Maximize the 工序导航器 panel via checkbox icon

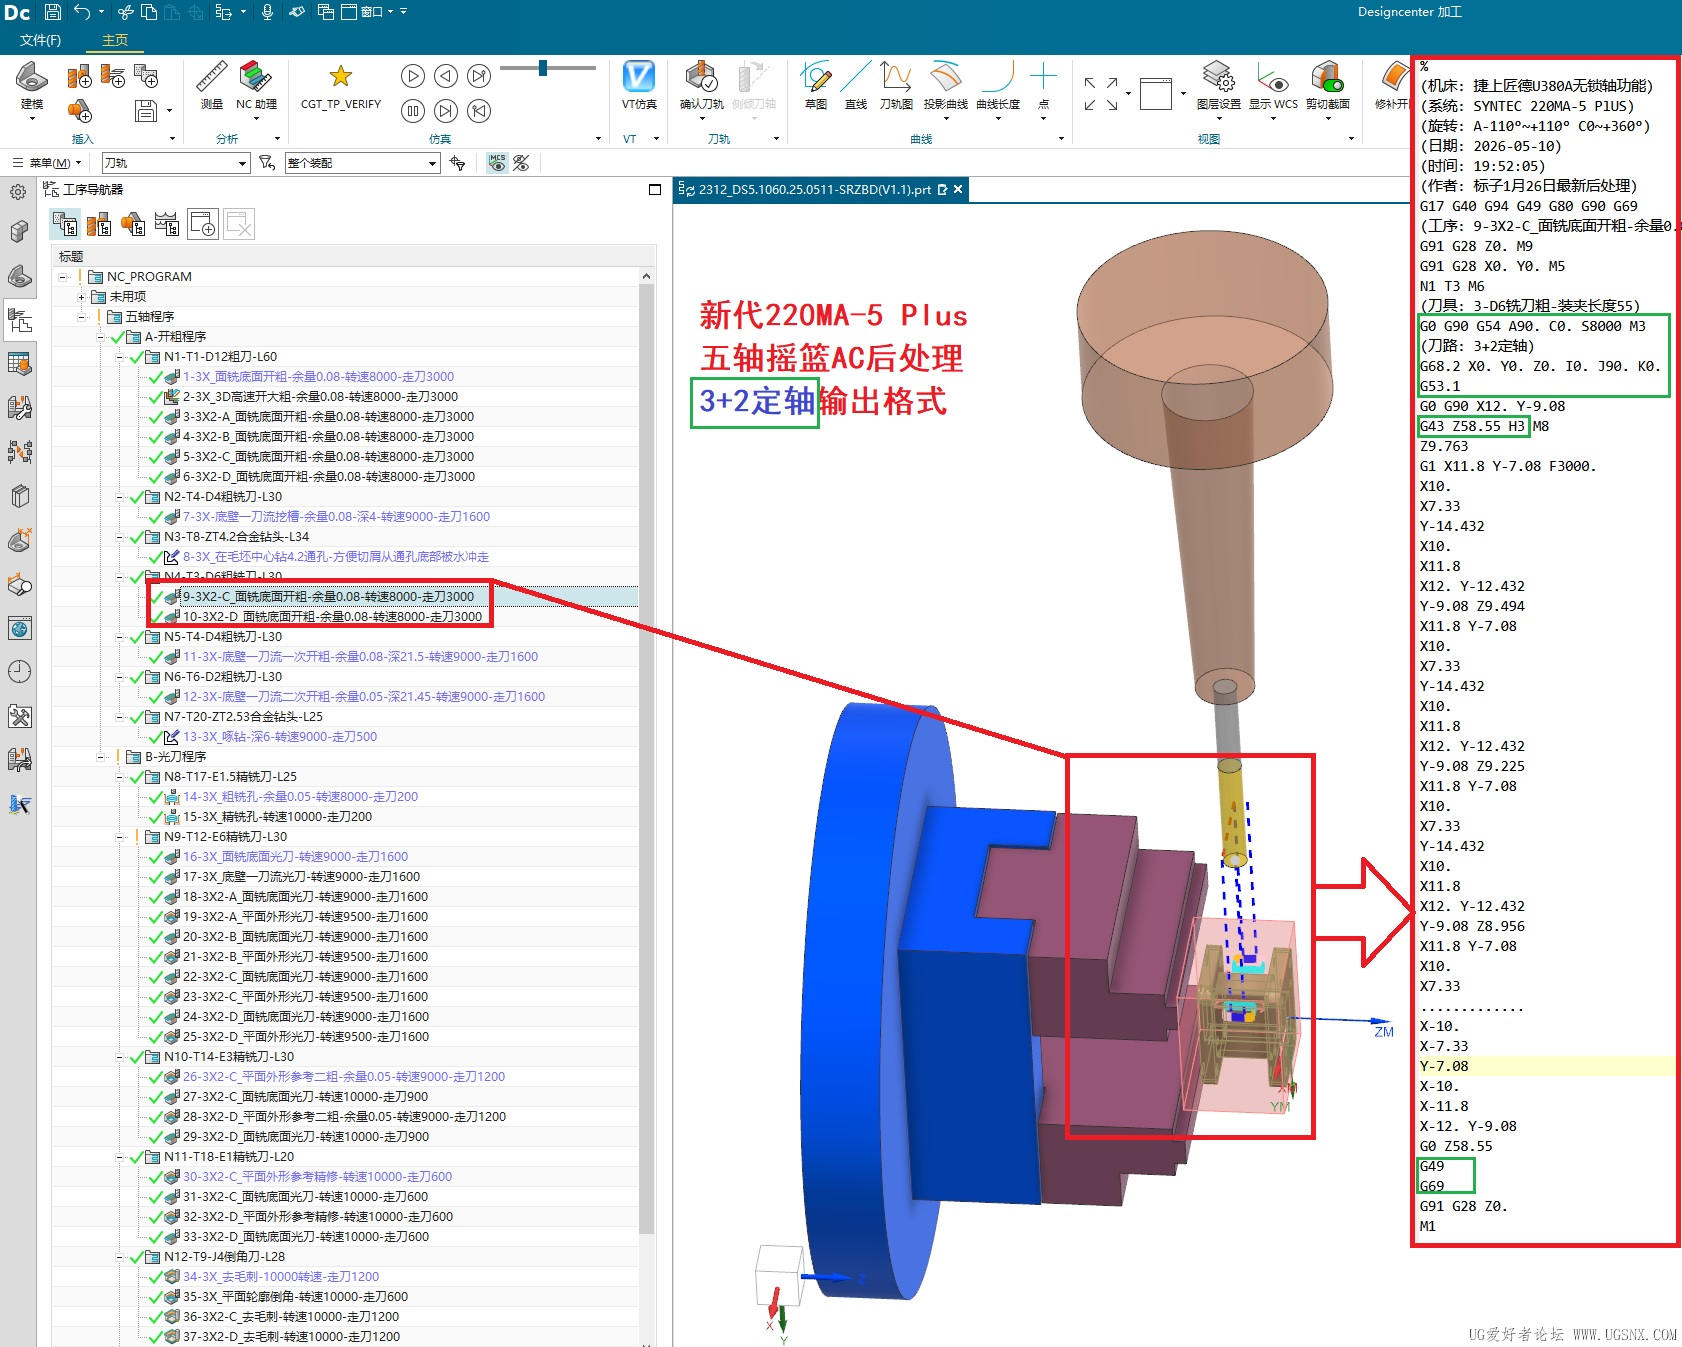pos(655,189)
